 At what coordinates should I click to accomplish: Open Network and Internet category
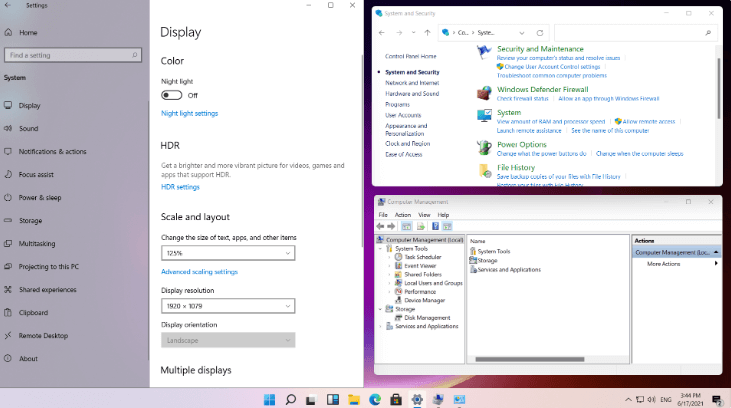[412, 83]
